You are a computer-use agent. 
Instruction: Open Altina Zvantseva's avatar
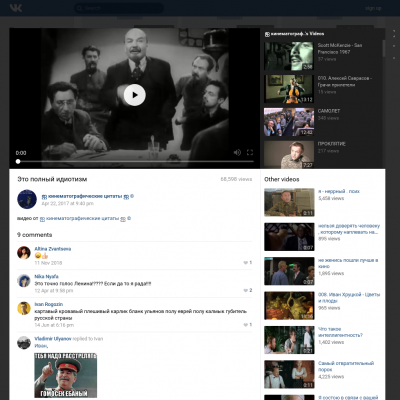coord(24,253)
